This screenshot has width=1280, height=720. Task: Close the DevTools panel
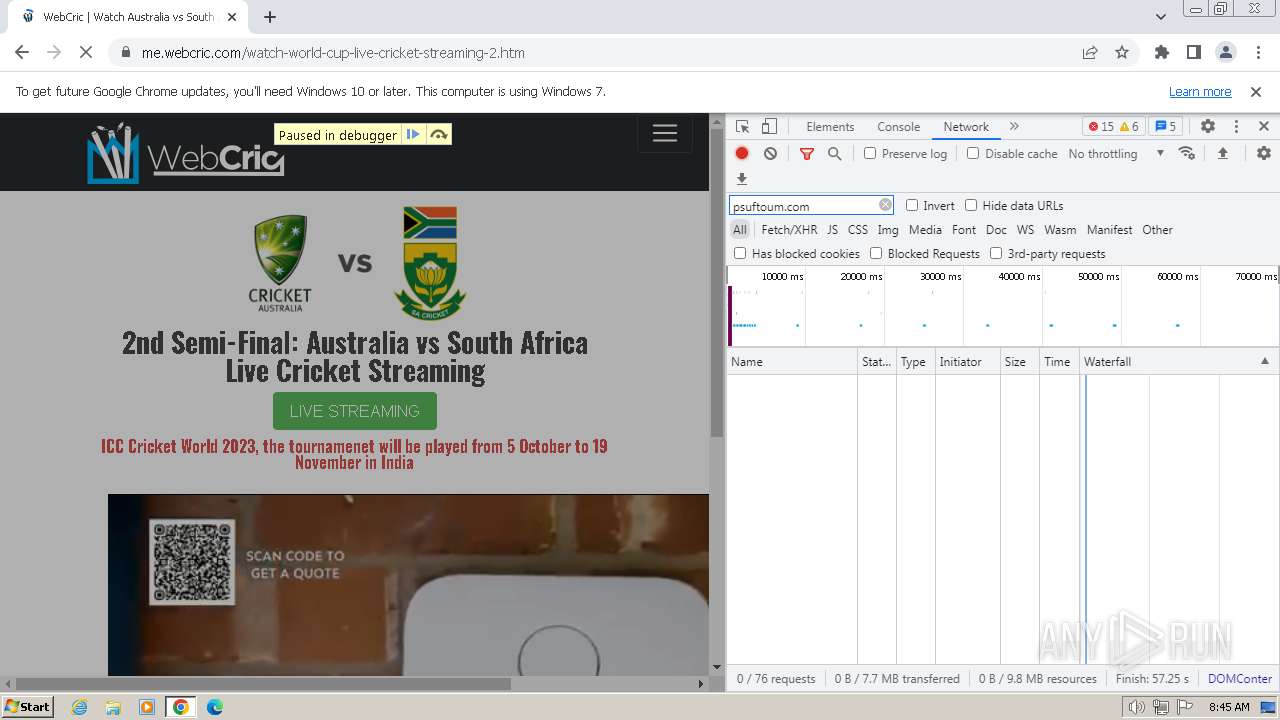(1264, 126)
